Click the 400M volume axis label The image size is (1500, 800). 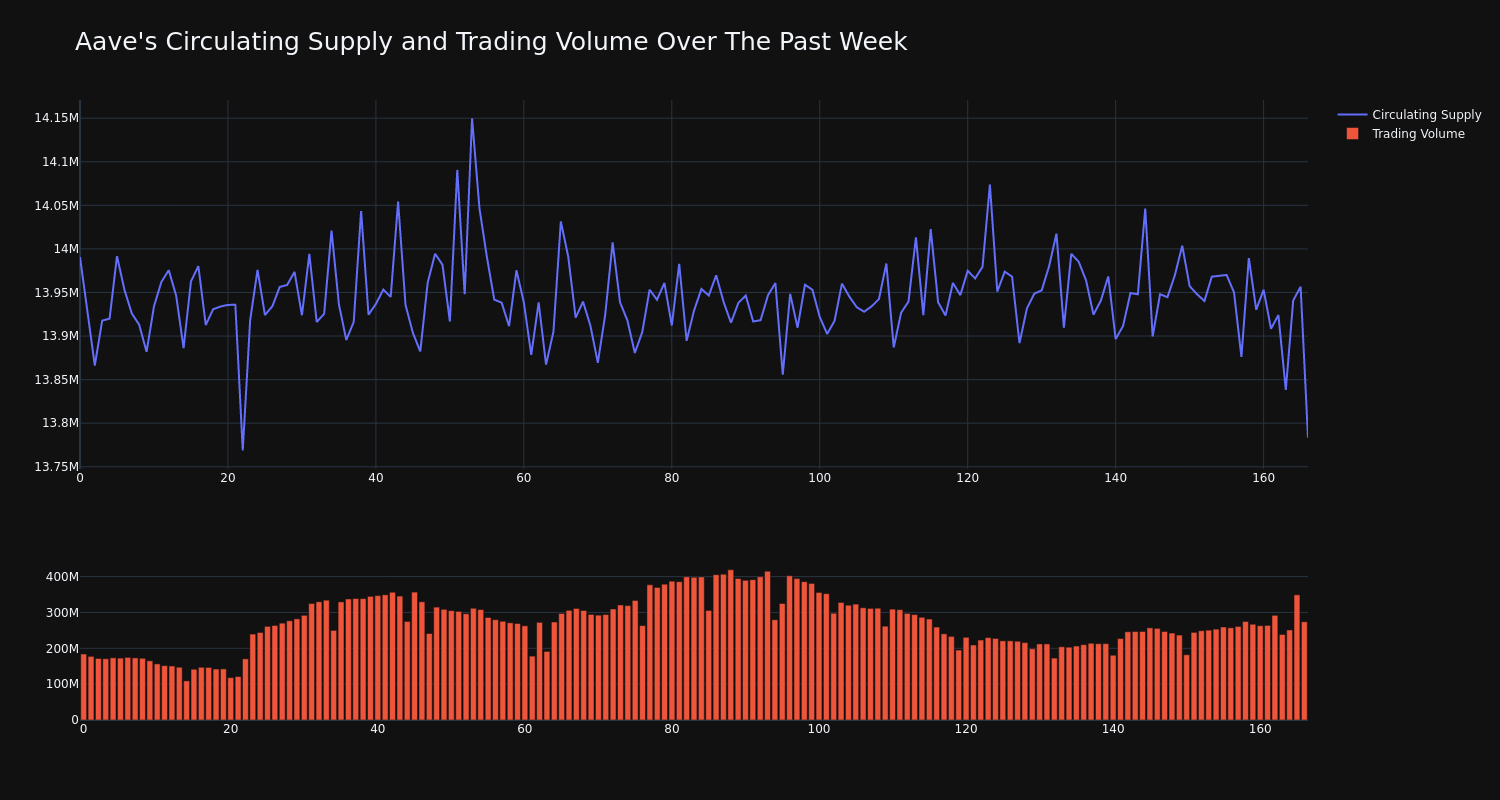click(x=61, y=577)
